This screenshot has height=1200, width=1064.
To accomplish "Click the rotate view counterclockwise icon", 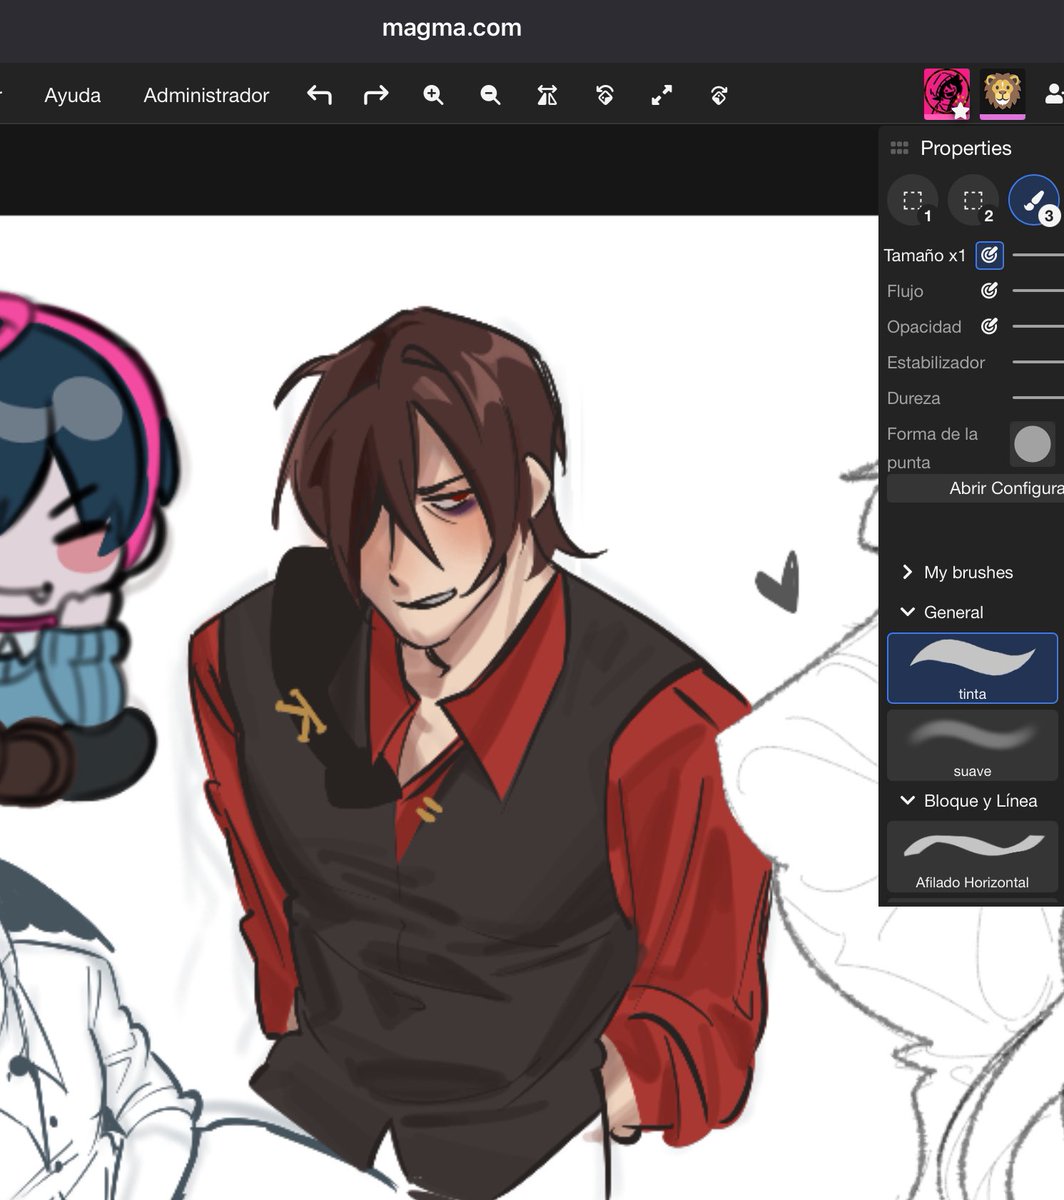I will [604, 95].
